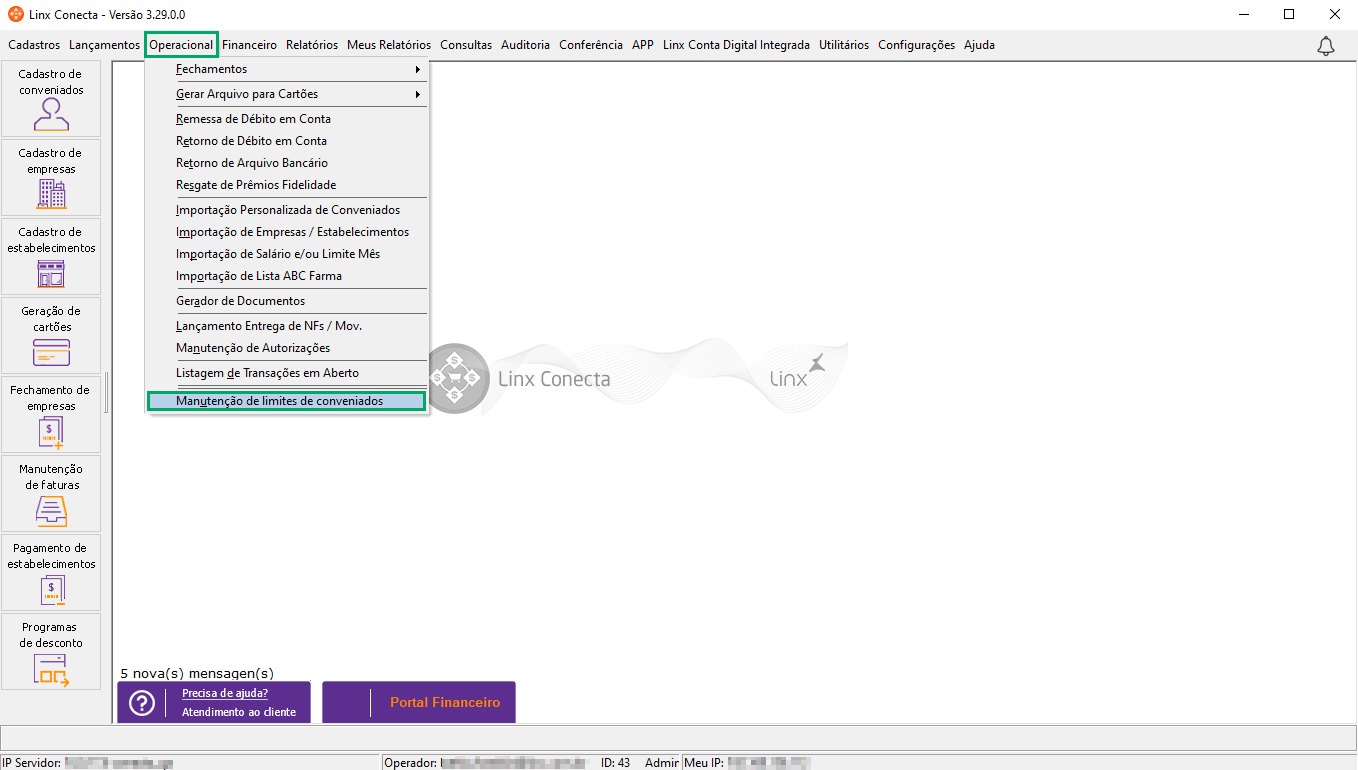1358x770 pixels.
Task: Open the Configurações menu
Action: point(917,45)
